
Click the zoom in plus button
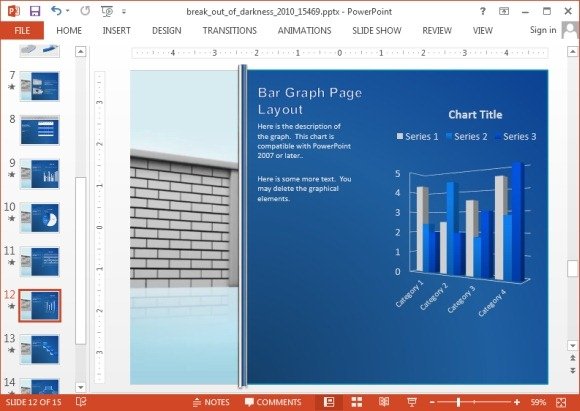click(517, 402)
